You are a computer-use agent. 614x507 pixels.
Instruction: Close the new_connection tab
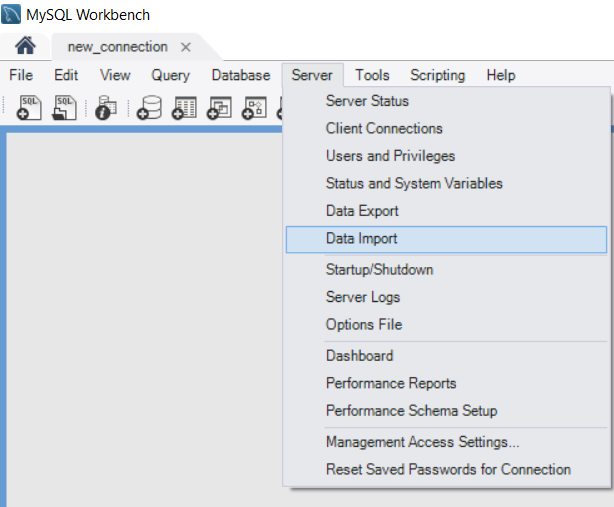pyautogui.click(x=186, y=47)
